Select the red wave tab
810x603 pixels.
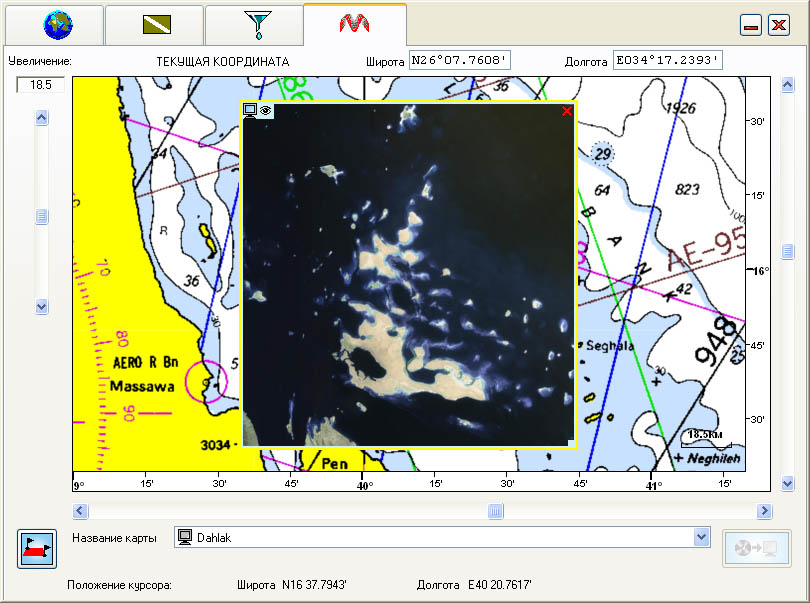tap(355, 23)
